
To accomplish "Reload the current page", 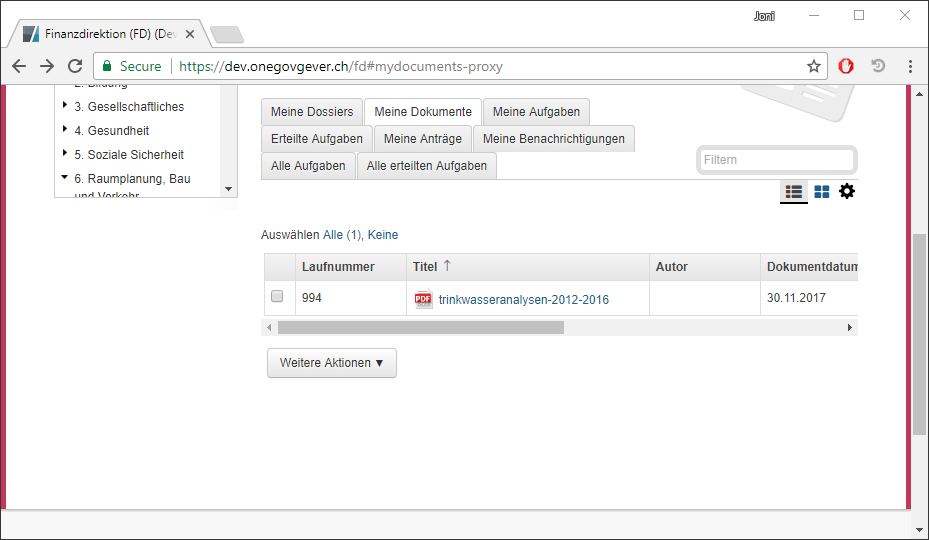I will [75, 66].
